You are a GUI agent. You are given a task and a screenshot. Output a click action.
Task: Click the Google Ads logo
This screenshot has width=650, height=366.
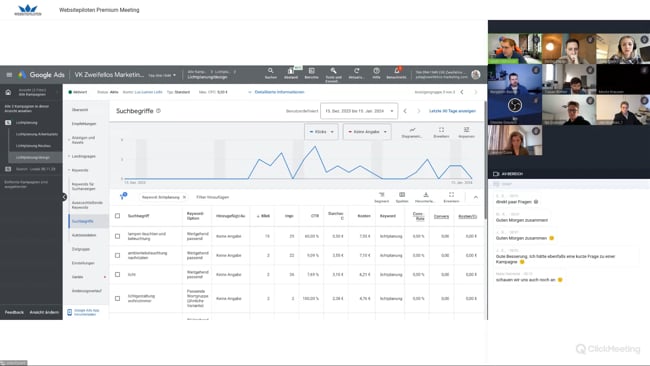click(x=41, y=75)
